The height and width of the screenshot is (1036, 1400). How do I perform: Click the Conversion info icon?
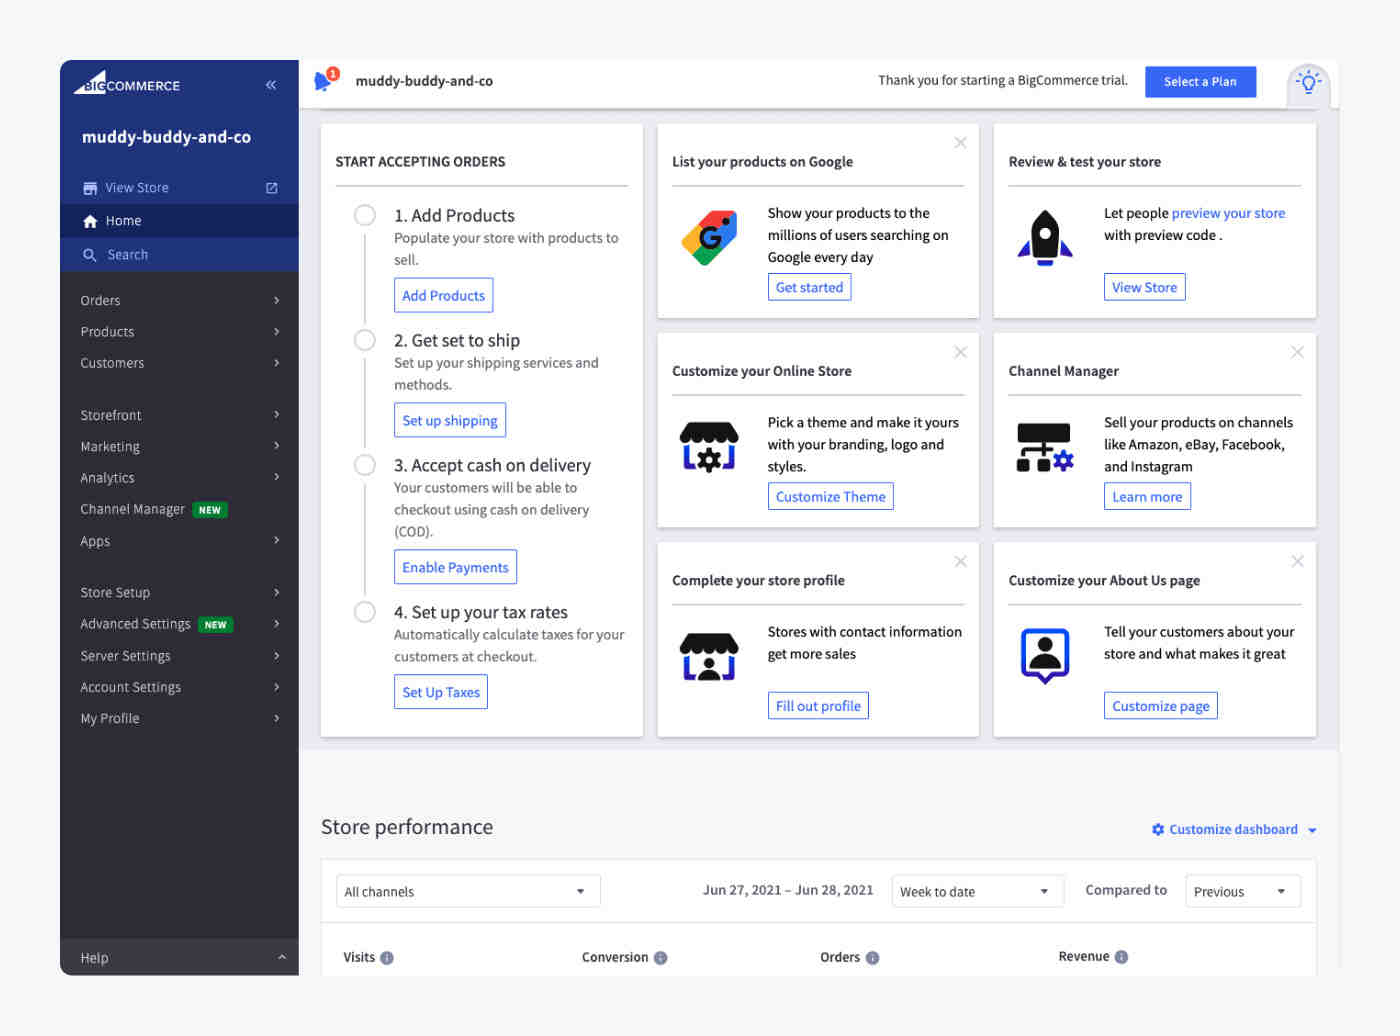coord(660,958)
